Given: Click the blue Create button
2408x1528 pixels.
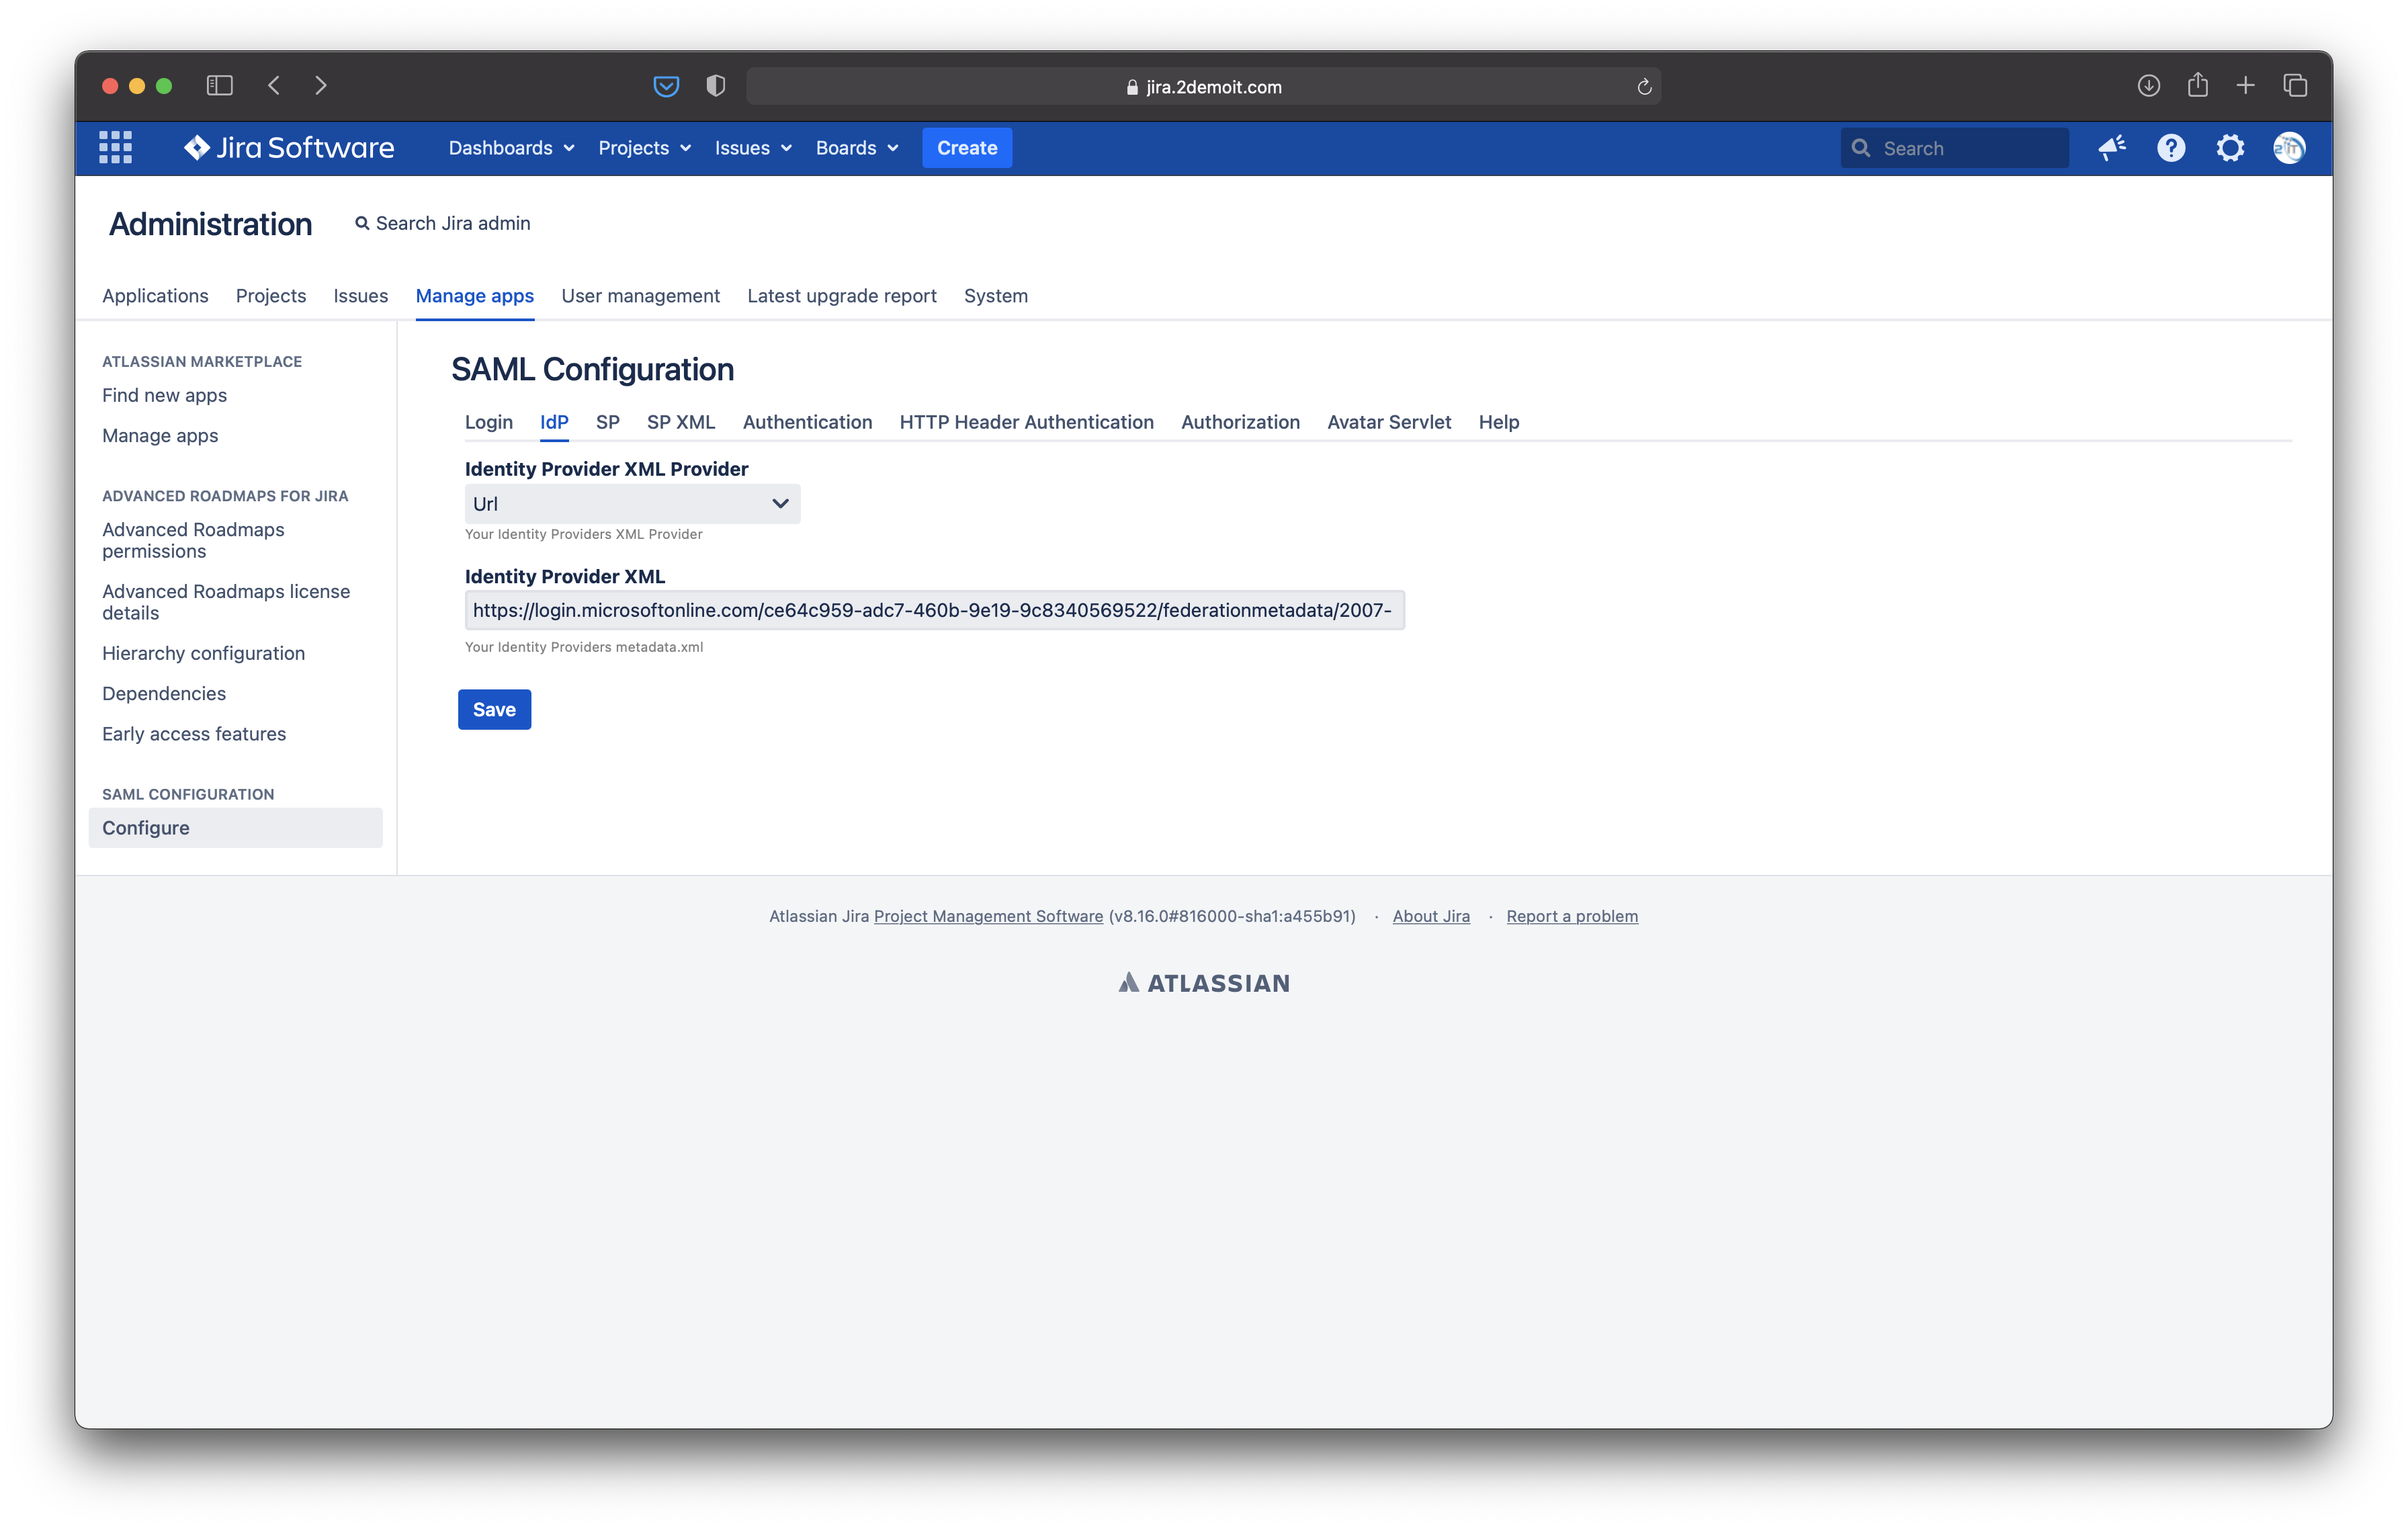Looking at the screenshot, I should pos(967,148).
